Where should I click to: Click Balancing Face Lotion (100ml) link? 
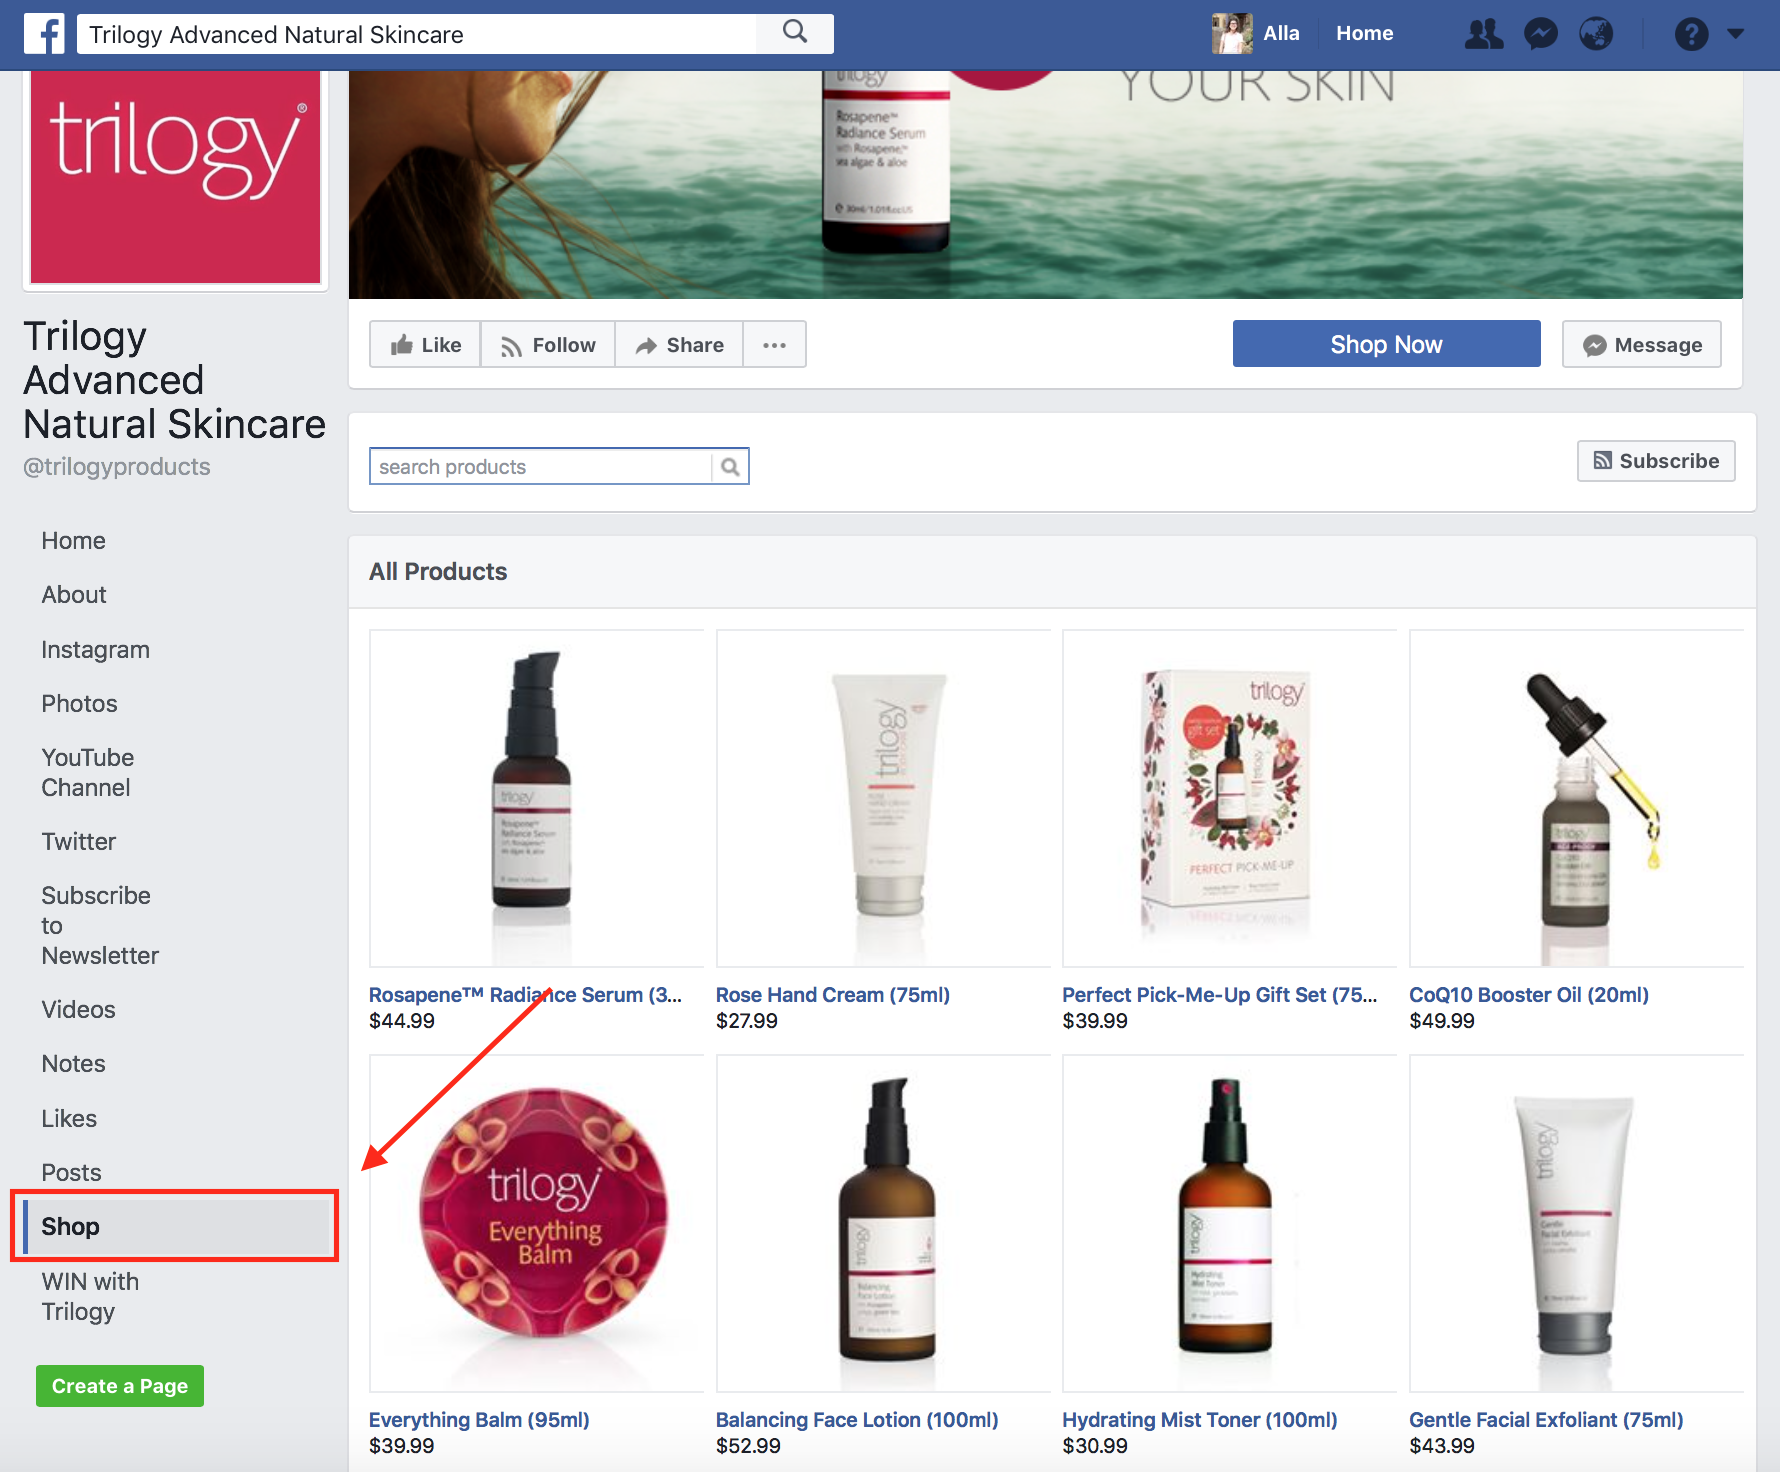857,1420
